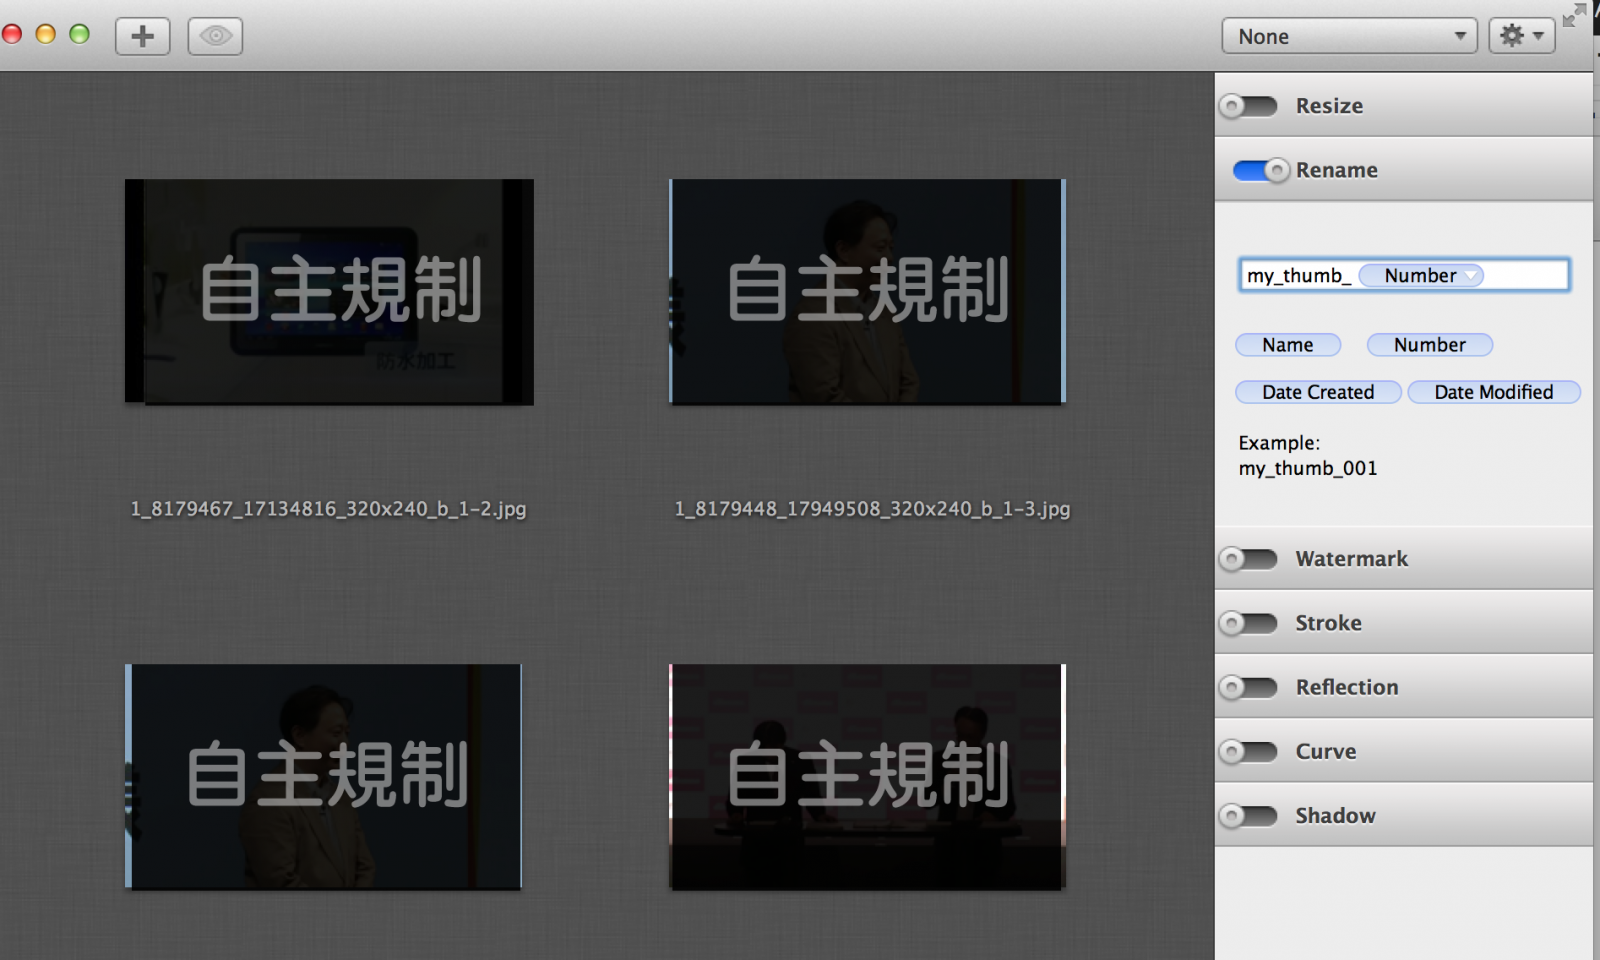Collapse the Rename section header
The width and height of the screenshot is (1600, 960).
tap(1404, 169)
